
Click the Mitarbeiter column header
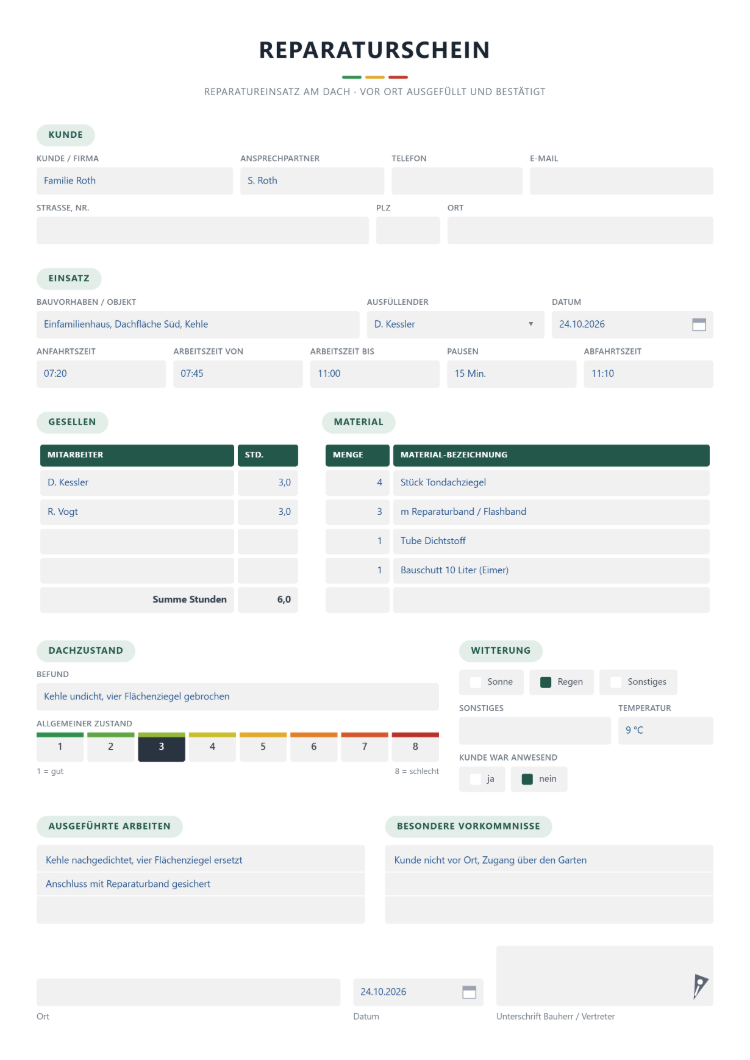(x=137, y=456)
